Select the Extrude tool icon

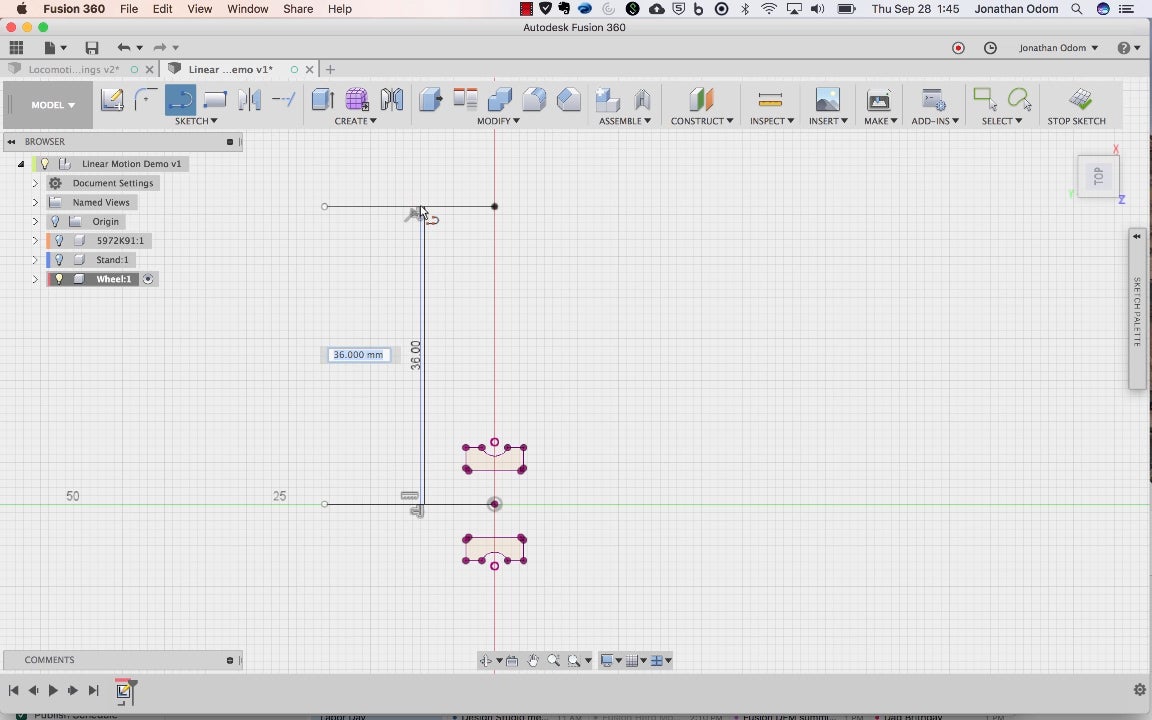click(323, 99)
